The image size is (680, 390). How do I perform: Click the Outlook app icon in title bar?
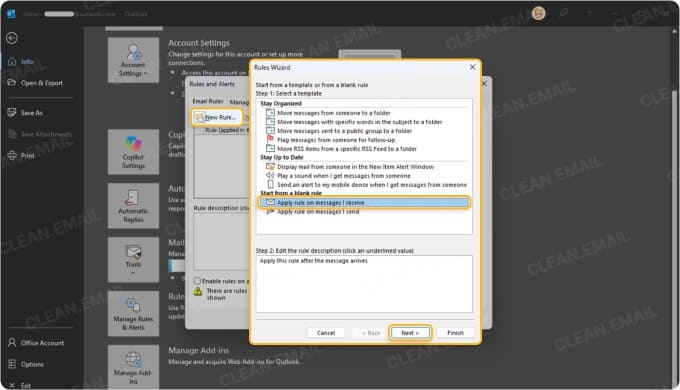(x=11, y=13)
